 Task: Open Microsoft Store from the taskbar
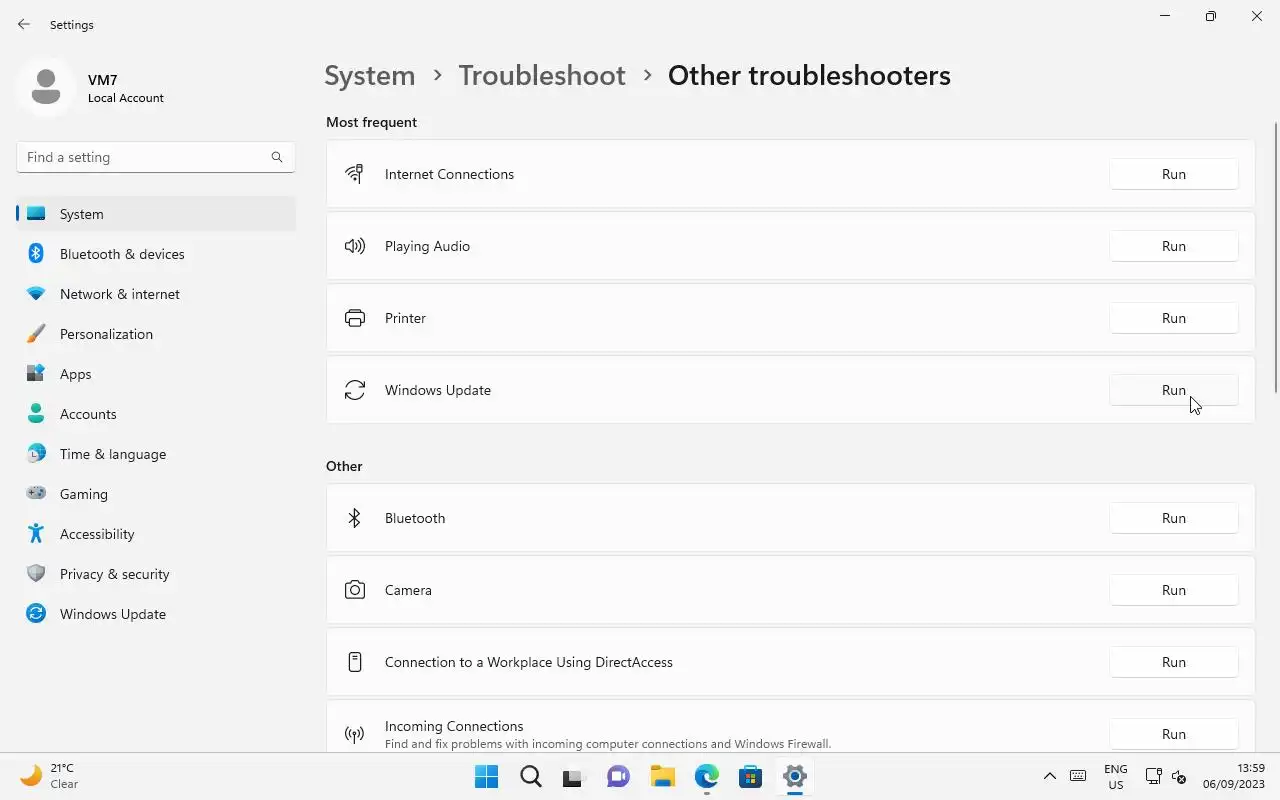(750, 776)
